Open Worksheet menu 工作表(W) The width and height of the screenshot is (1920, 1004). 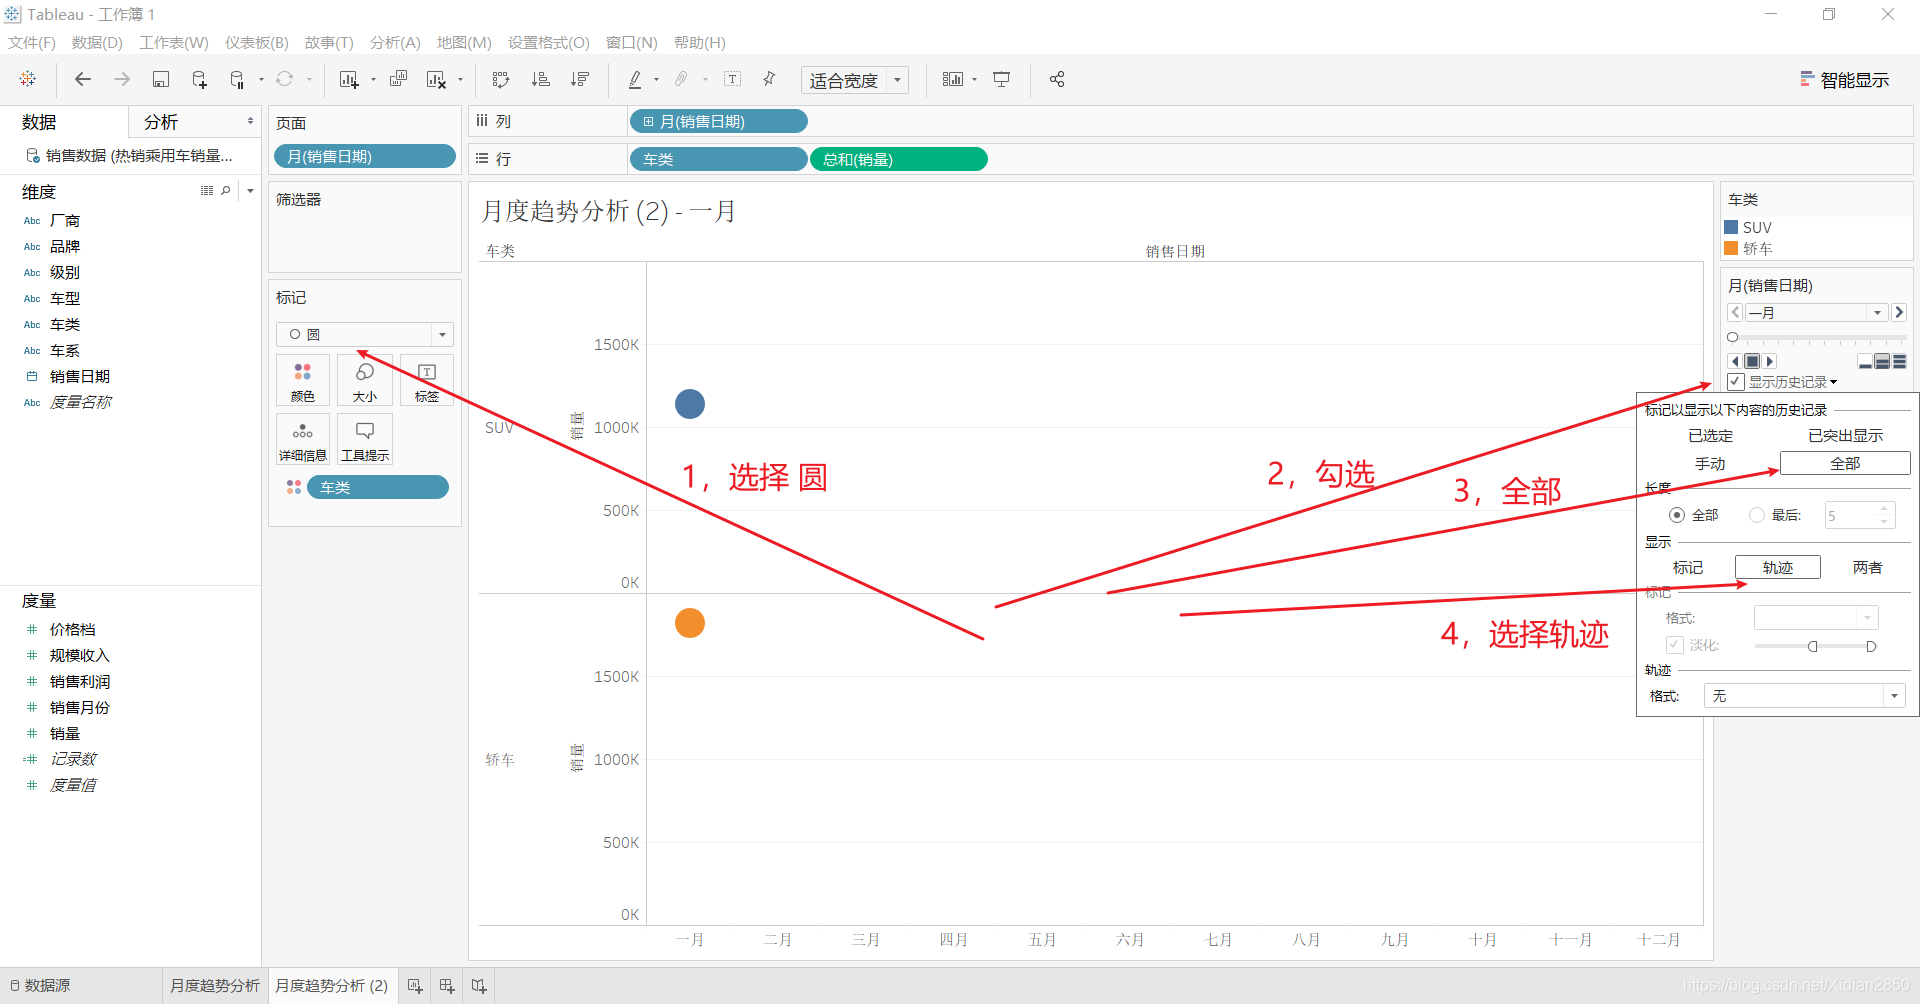pos(174,43)
